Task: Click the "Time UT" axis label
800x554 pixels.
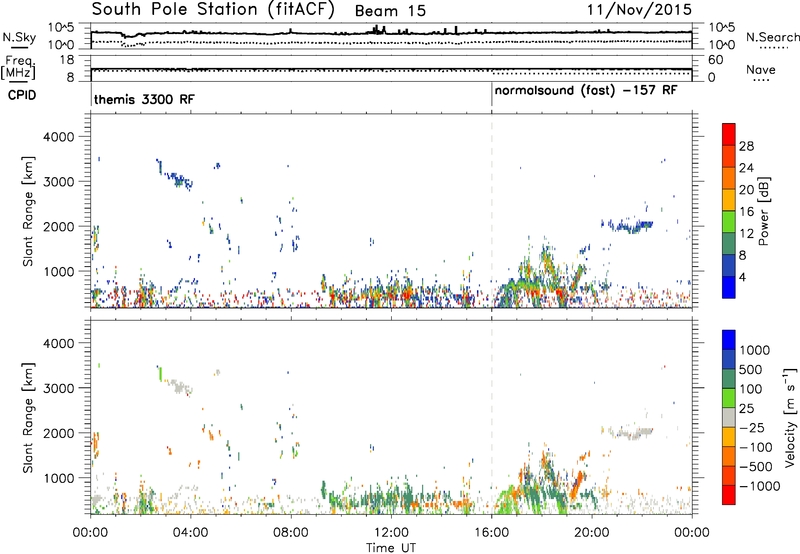Action: click(391, 548)
